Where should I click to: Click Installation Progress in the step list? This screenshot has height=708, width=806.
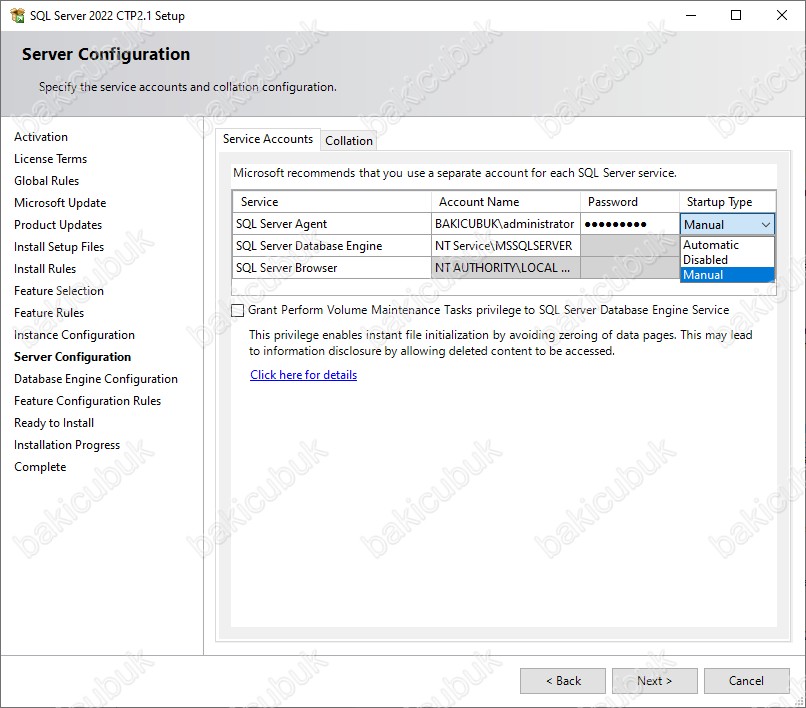tap(67, 445)
